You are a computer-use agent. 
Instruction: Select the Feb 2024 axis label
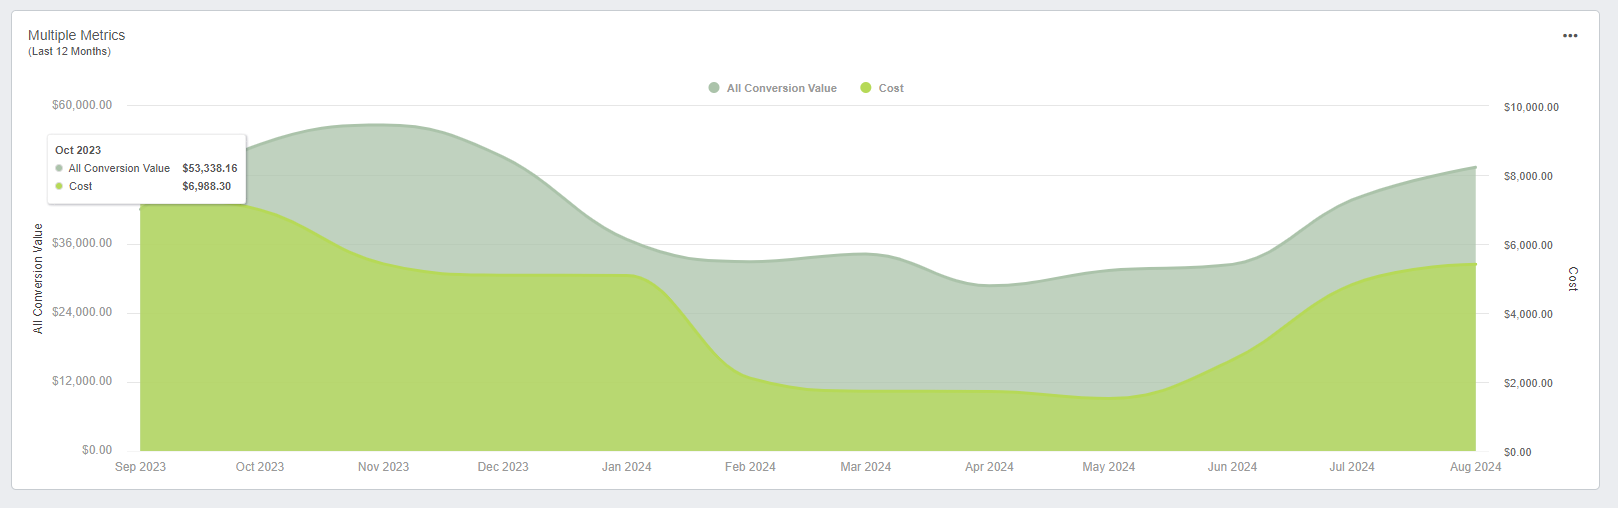tap(750, 467)
